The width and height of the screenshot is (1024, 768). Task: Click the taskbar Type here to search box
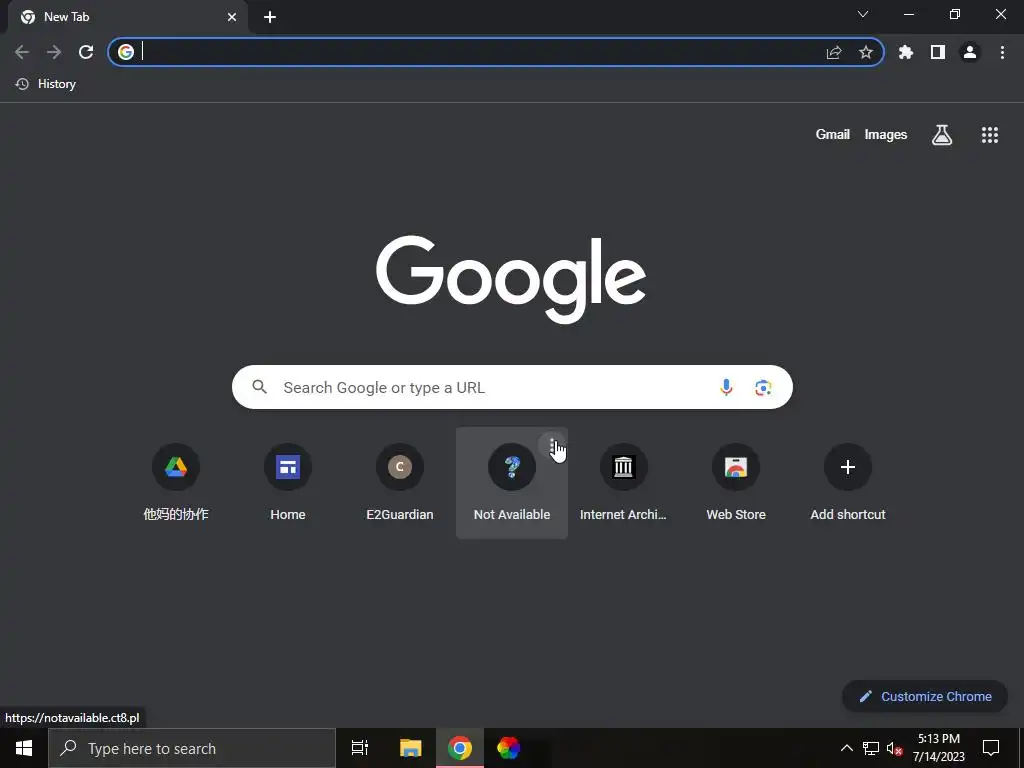point(192,748)
